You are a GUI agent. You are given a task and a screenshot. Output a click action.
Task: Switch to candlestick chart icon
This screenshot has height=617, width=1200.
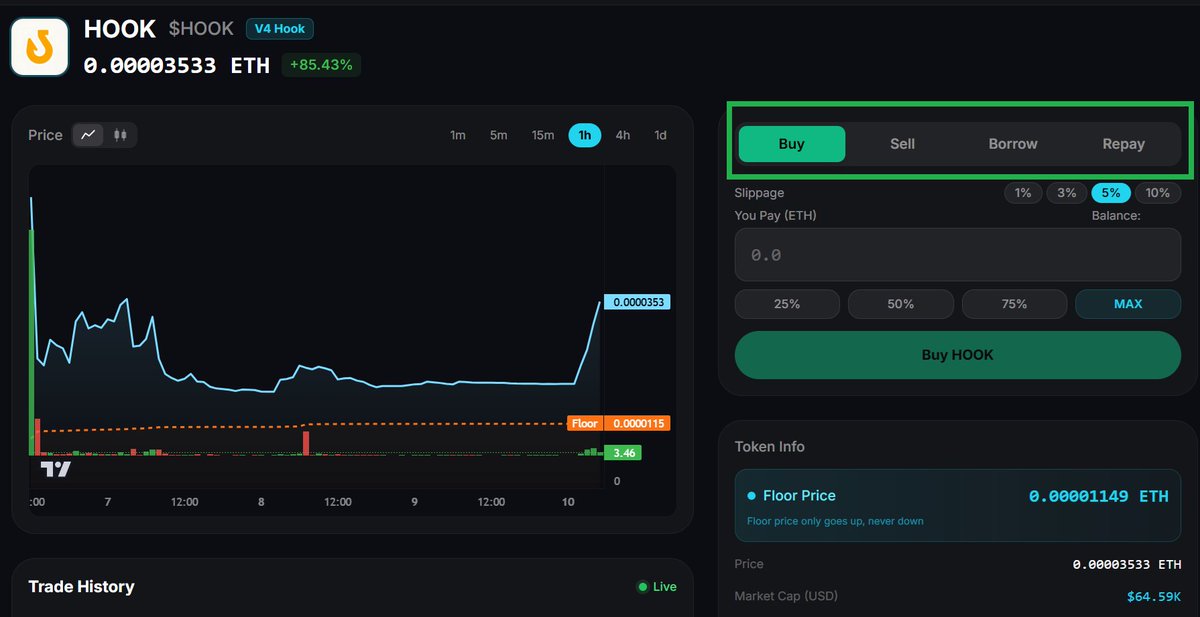120,135
